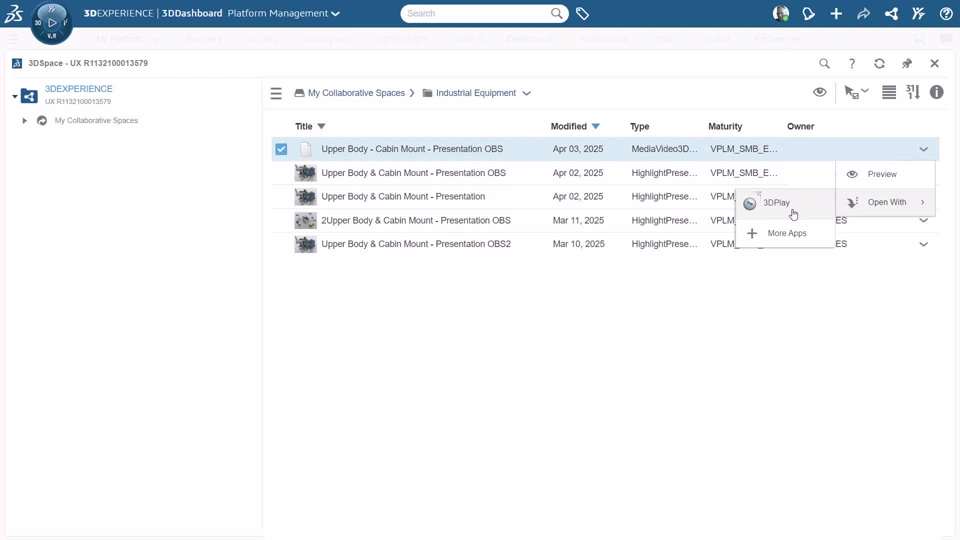Click the 3DSpace widget title icon
960x540 pixels.
tap(17, 63)
